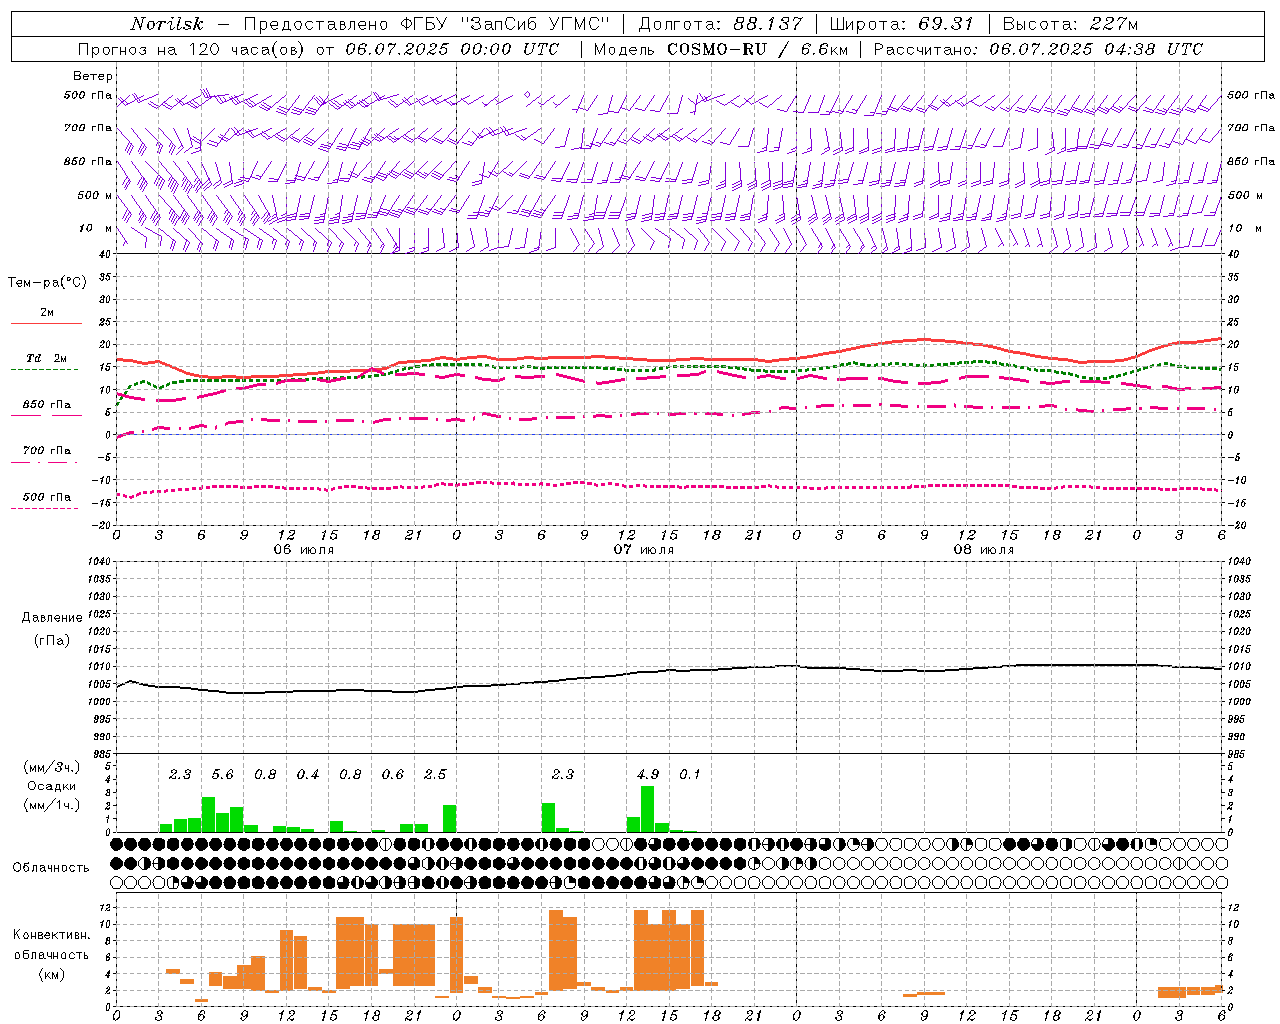Select the Широта: 69.31 header value
The width and height of the screenshot is (1280, 1024).
pos(901,24)
